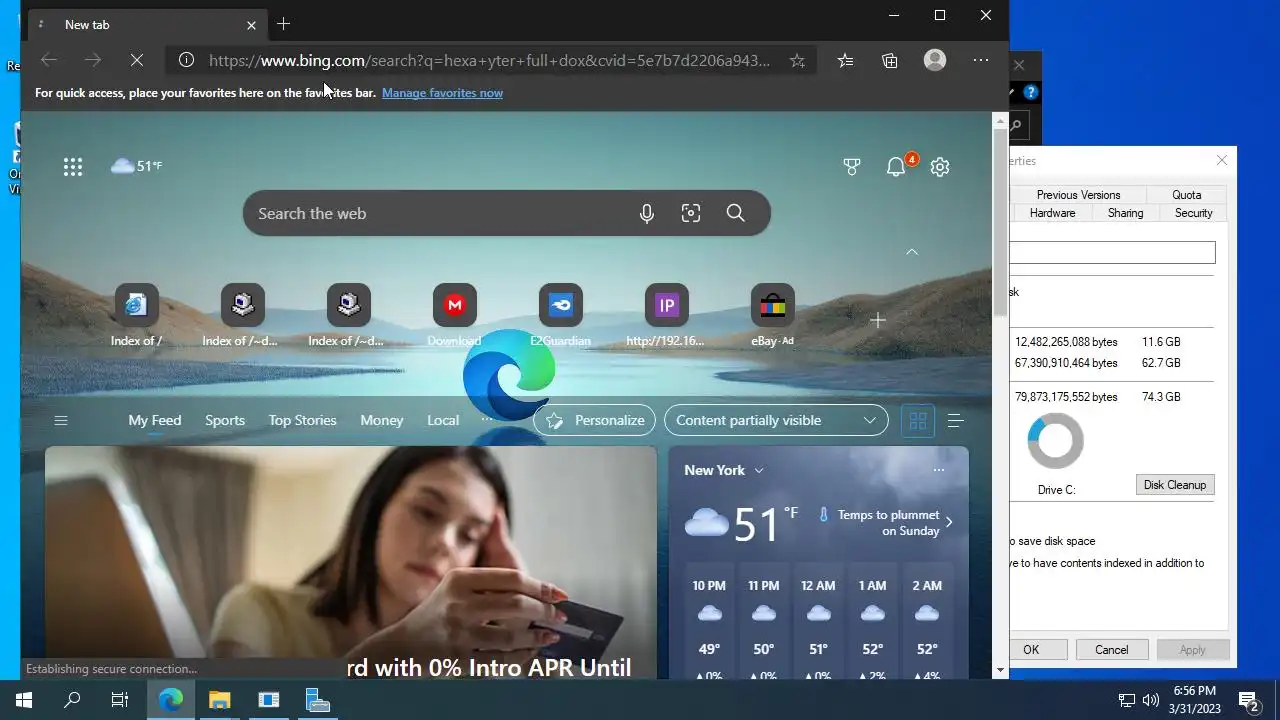Viewport: 1280px width, 720px height.
Task: Add this page to favorites star
Action: tap(797, 60)
